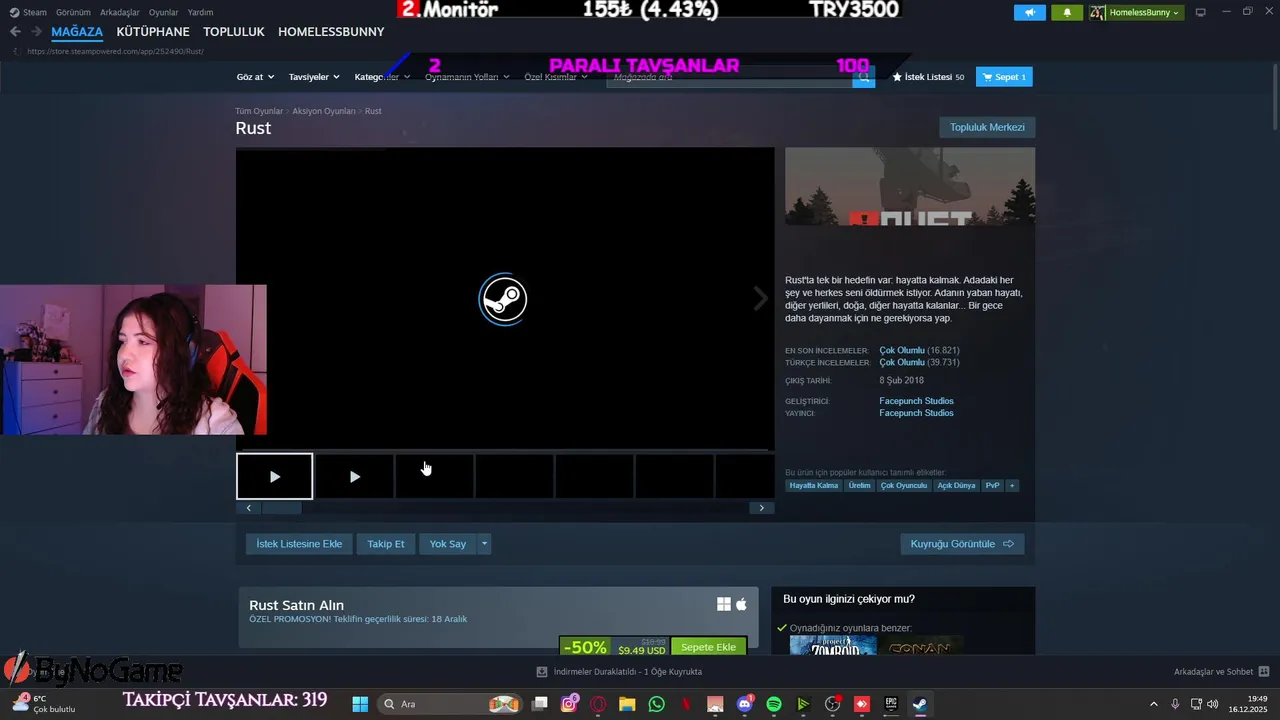Select the third screenshot thumbnail
This screenshot has height=720, width=1280.
434,477
